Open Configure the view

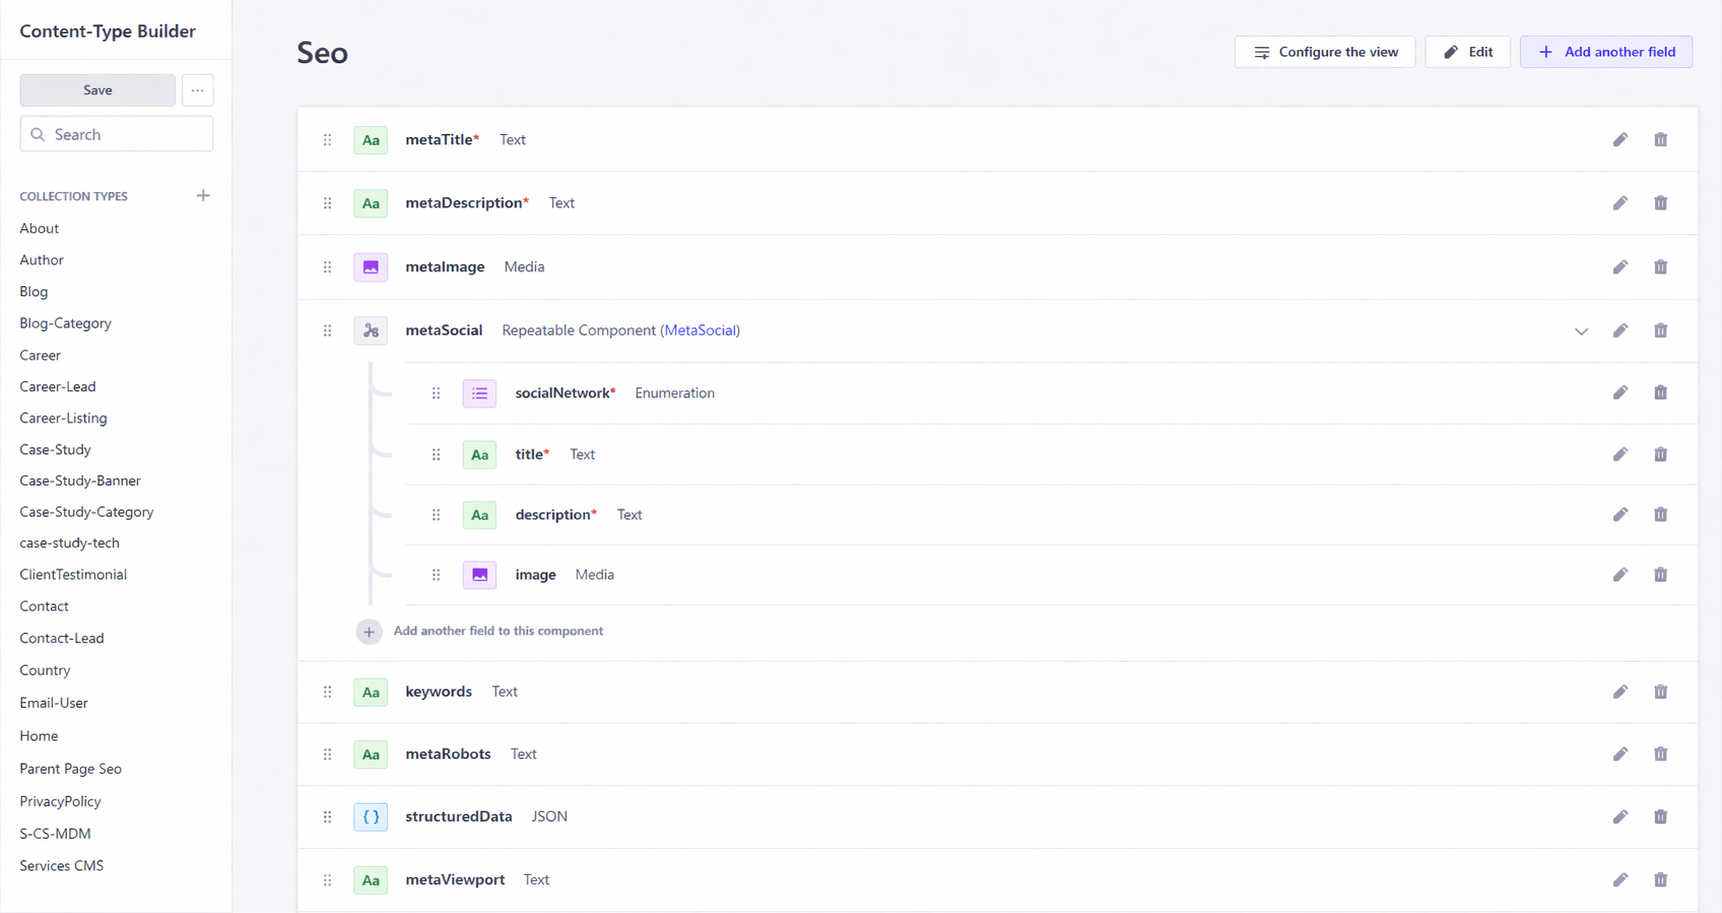[1324, 51]
